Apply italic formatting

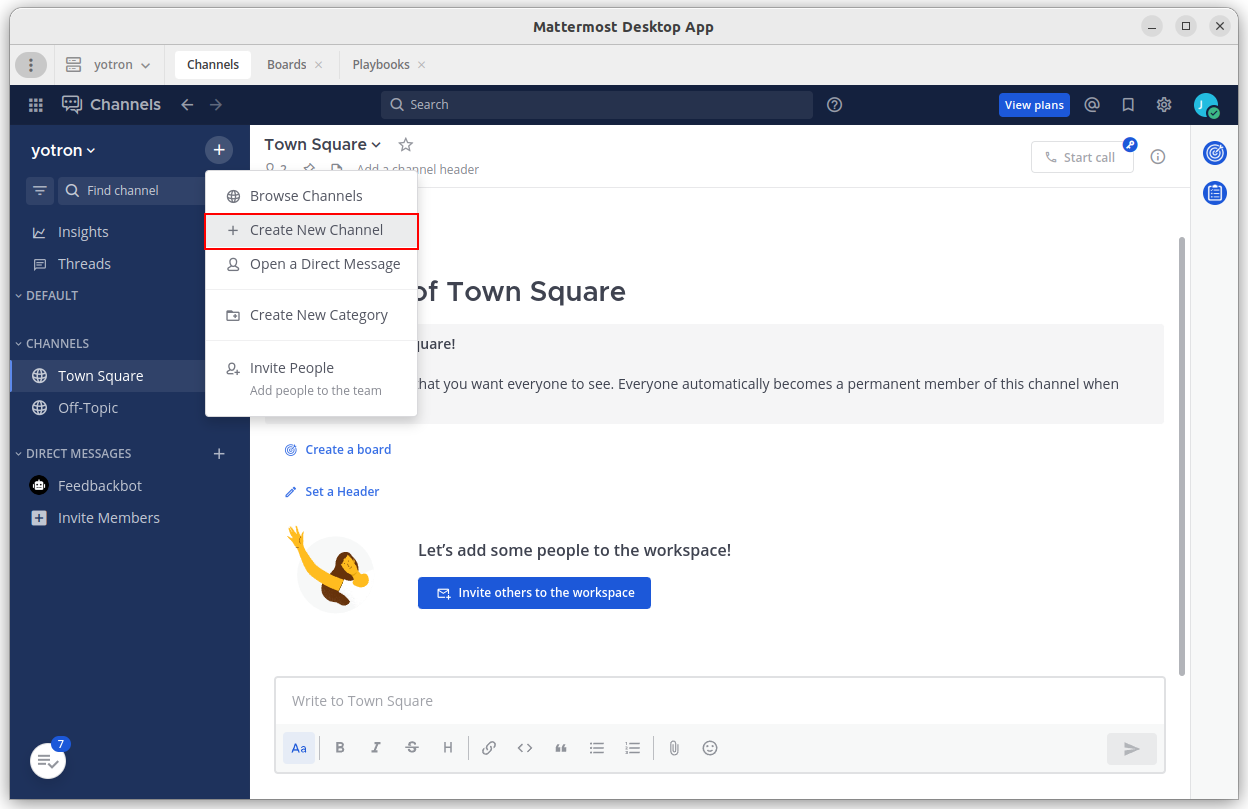376,748
